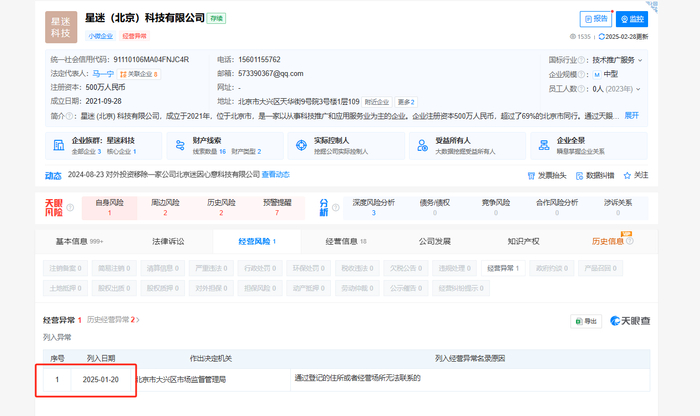
Task: Click the 实际控制人 target icon
Action: coord(301,145)
